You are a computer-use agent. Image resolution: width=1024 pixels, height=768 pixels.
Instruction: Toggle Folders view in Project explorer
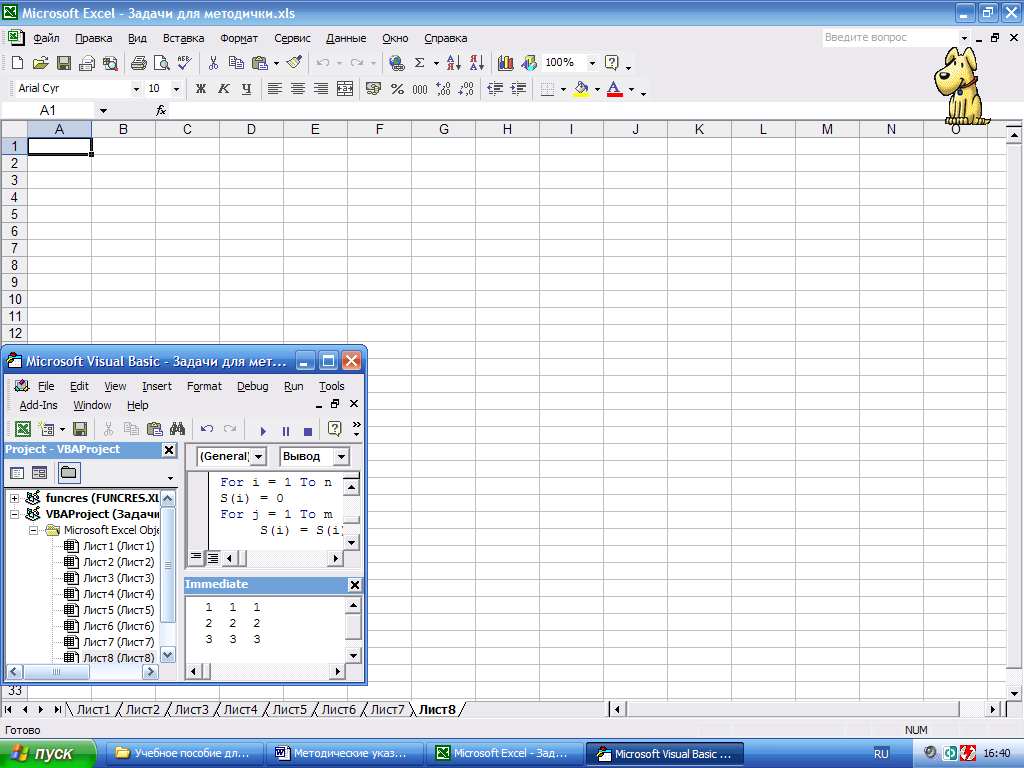click(x=69, y=473)
